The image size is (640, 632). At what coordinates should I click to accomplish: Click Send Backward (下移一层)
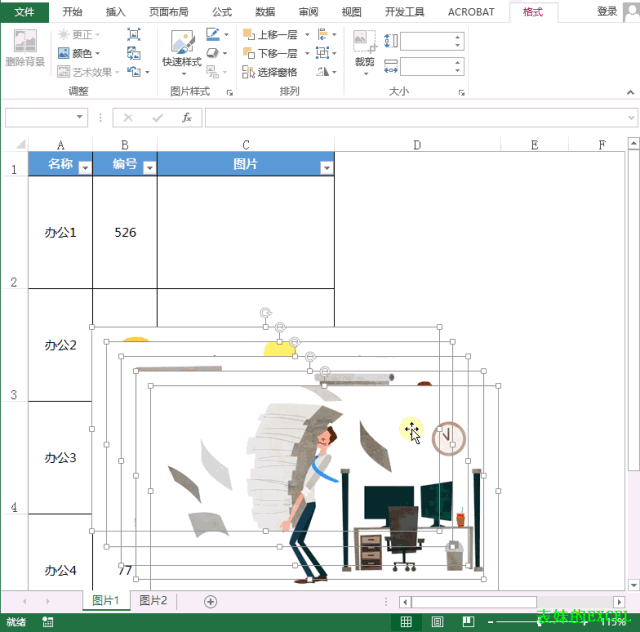(270, 53)
